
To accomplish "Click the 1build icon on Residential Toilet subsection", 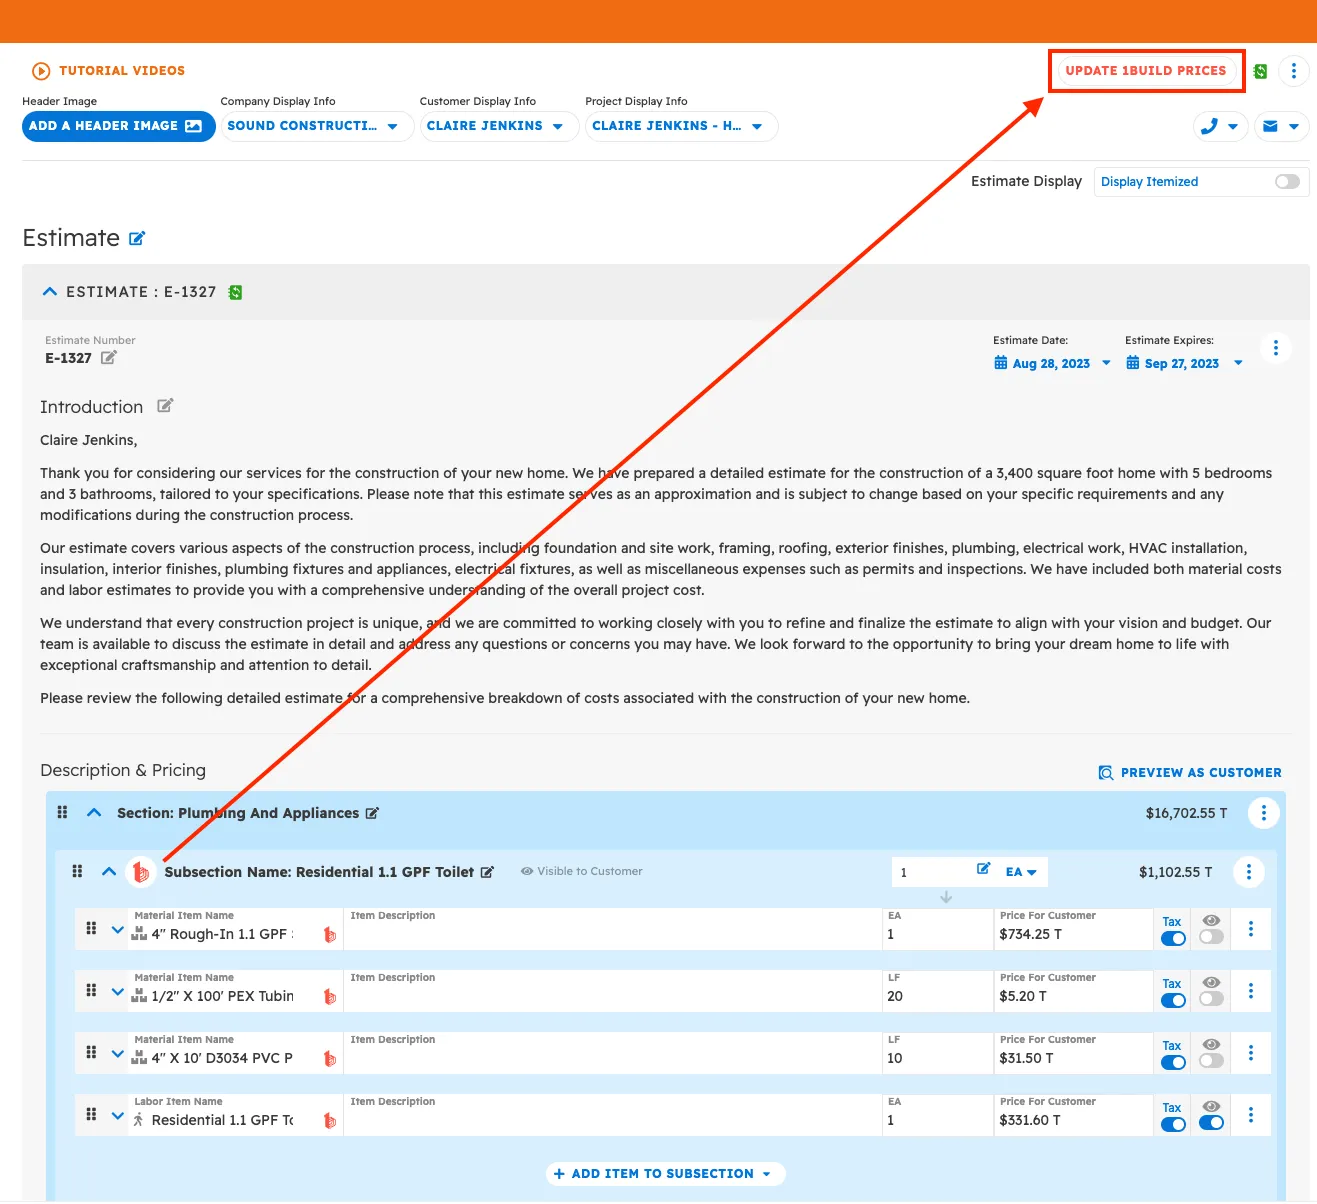I will [x=141, y=872].
